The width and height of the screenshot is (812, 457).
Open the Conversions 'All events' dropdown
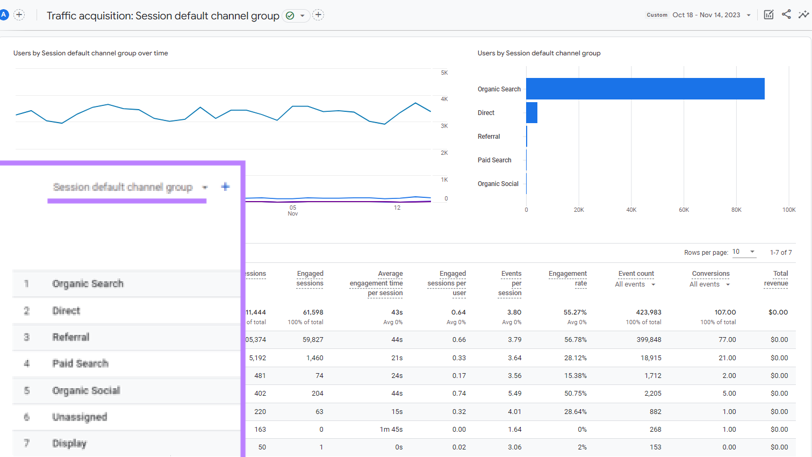pyautogui.click(x=710, y=285)
